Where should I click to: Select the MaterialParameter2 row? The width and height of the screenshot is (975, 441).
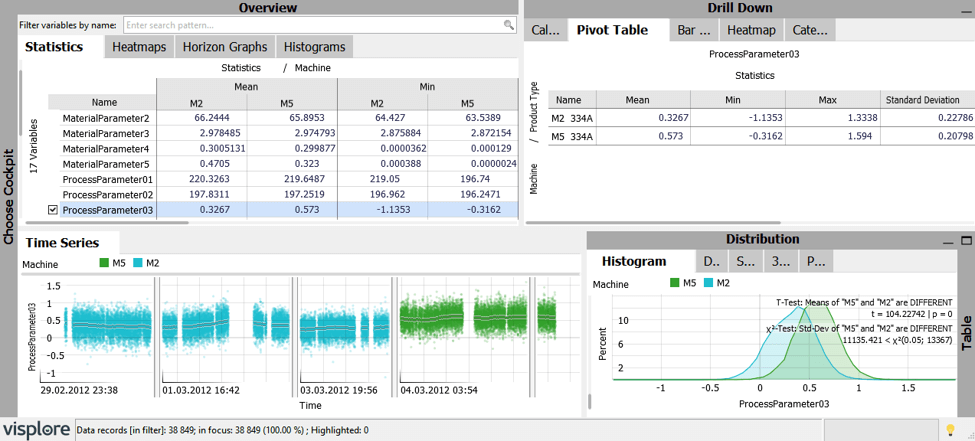pos(106,118)
